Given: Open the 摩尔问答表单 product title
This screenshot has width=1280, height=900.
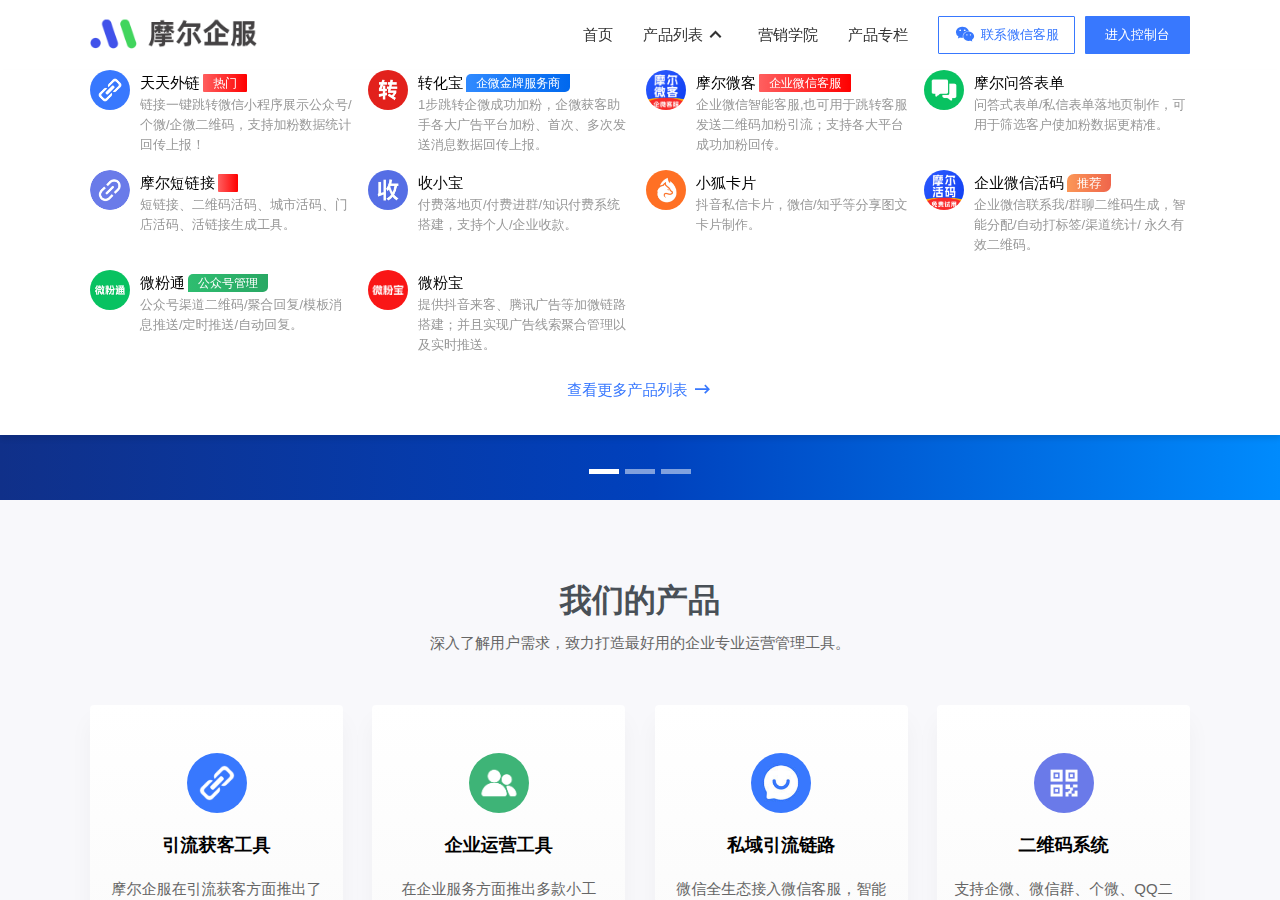Looking at the screenshot, I should (x=1019, y=83).
